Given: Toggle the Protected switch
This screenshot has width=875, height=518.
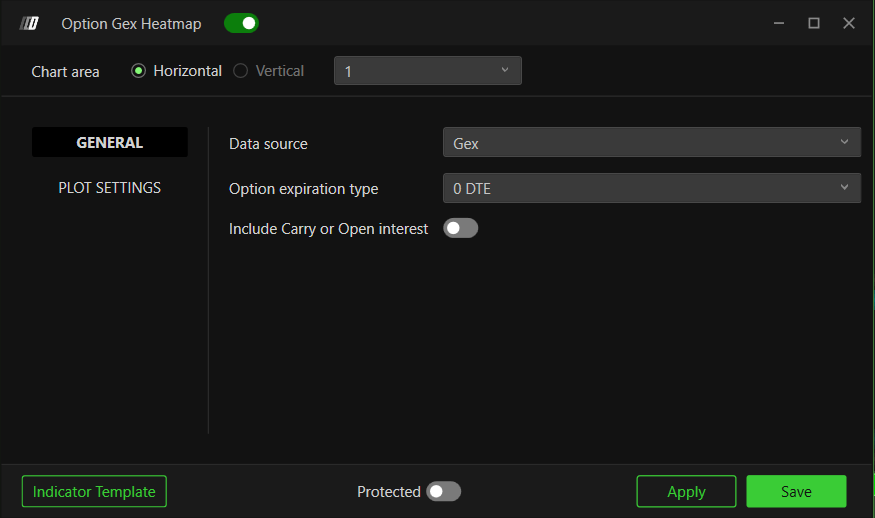Looking at the screenshot, I should (x=444, y=492).
